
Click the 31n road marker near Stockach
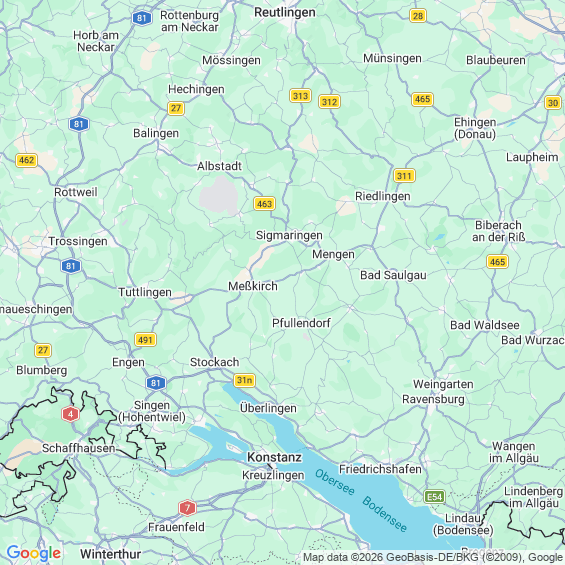pyautogui.click(x=244, y=381)
